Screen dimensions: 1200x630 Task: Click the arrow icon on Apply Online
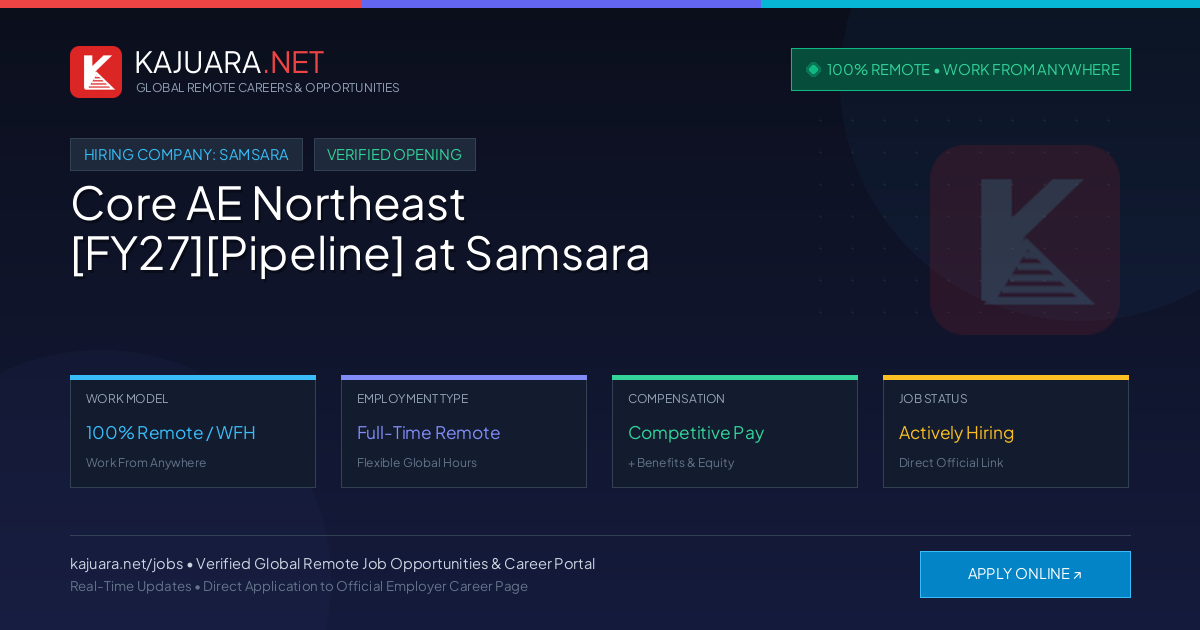(x=1077, y=575)
